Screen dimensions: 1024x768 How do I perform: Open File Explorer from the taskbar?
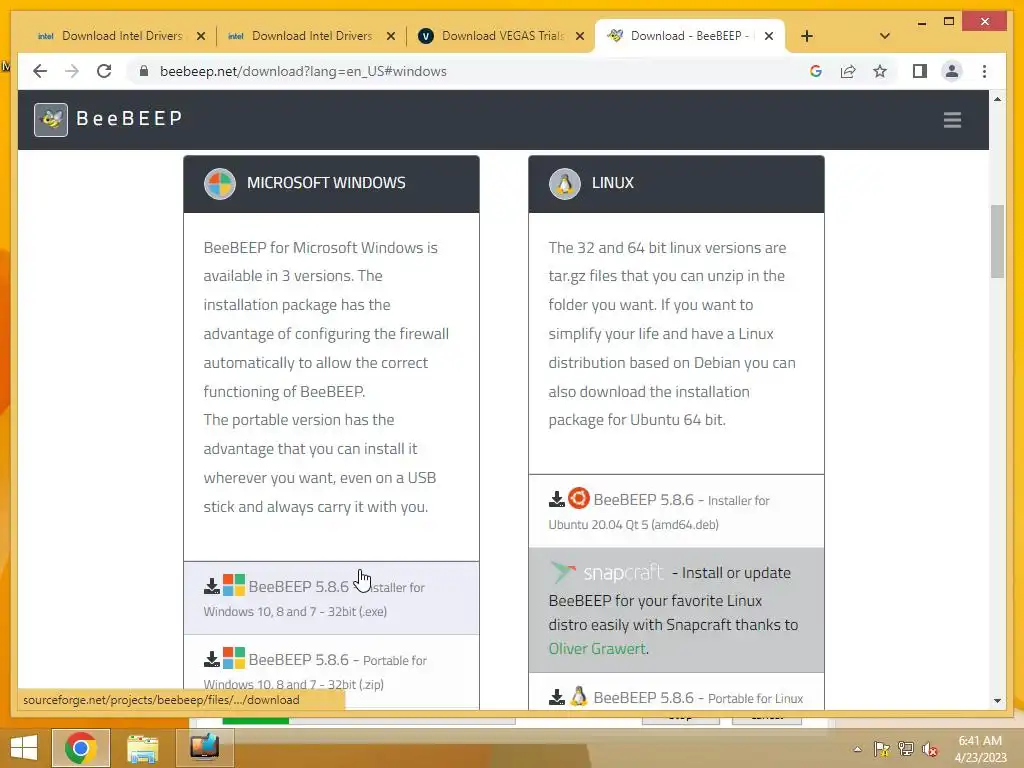point(142,748)
